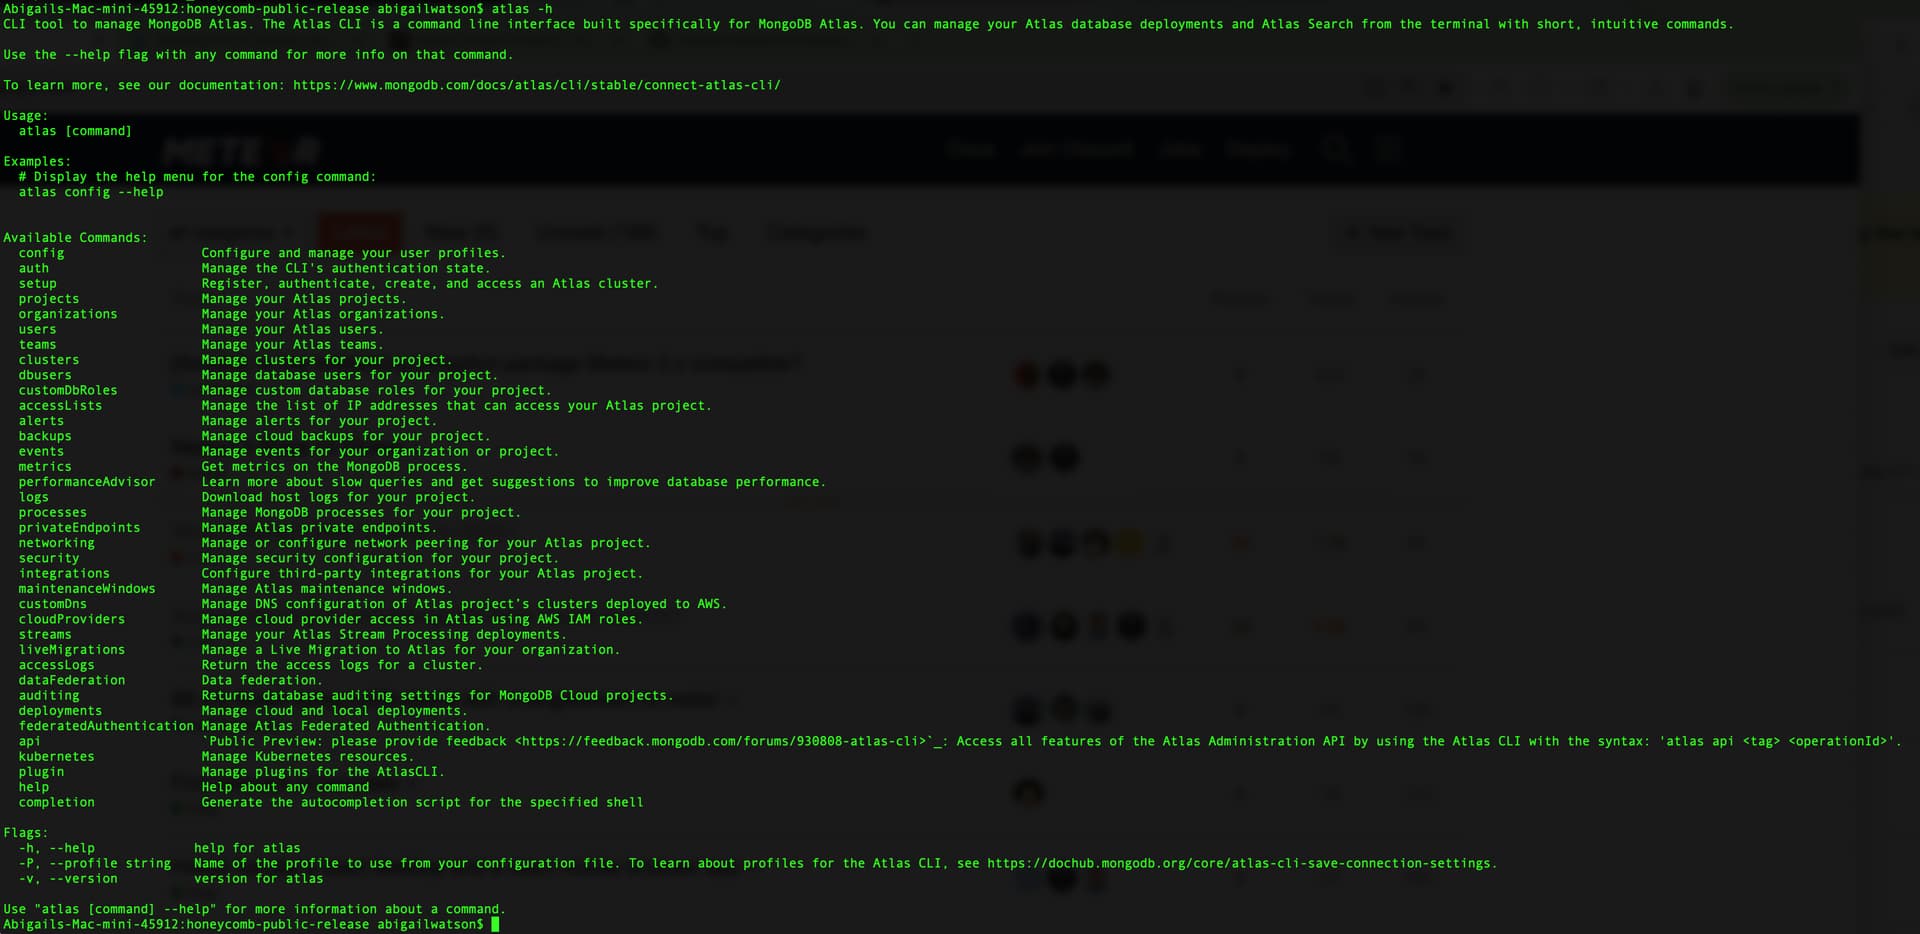The height and width of the screenshot is (934, 1920).
Task: Click the 'streams' command name
Action: point(45,634)
